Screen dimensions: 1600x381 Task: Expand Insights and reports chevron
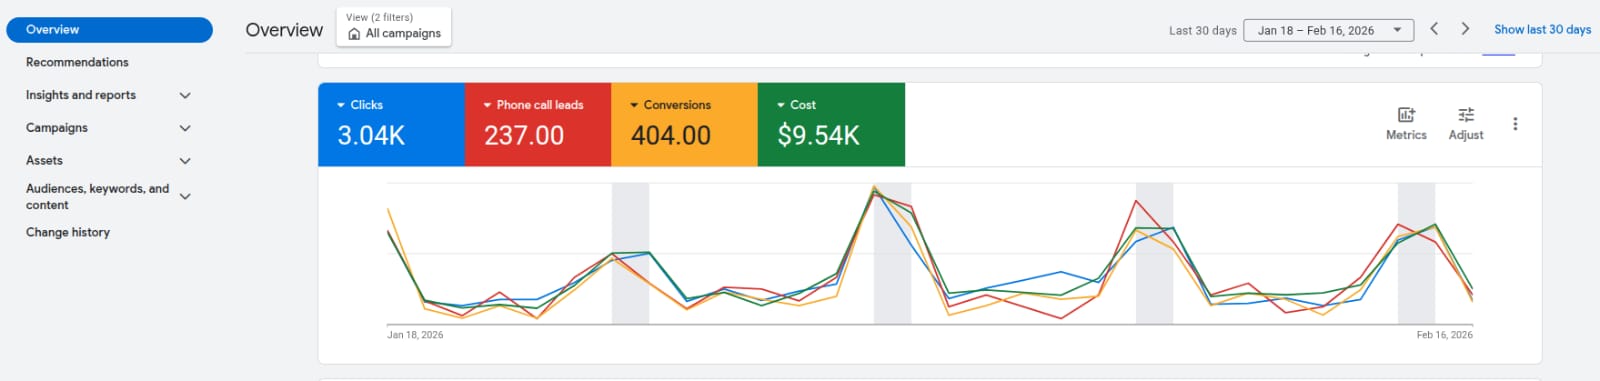[185, 95]
